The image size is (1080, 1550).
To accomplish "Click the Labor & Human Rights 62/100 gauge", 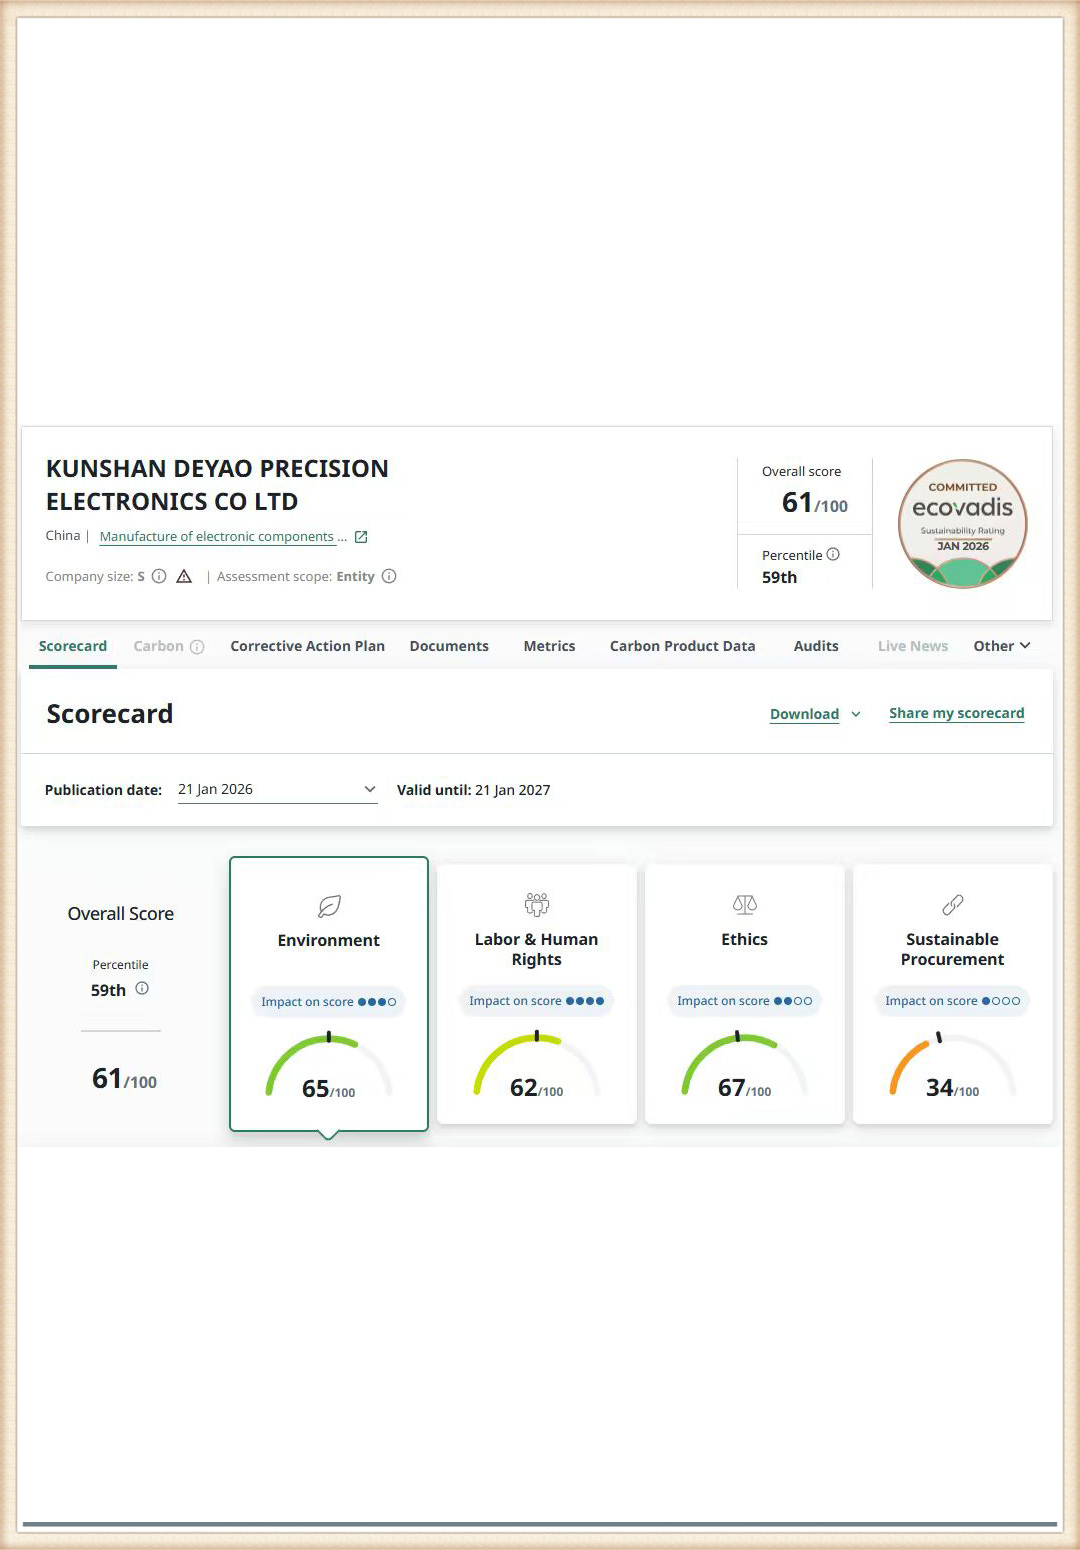I will 537,1067.
